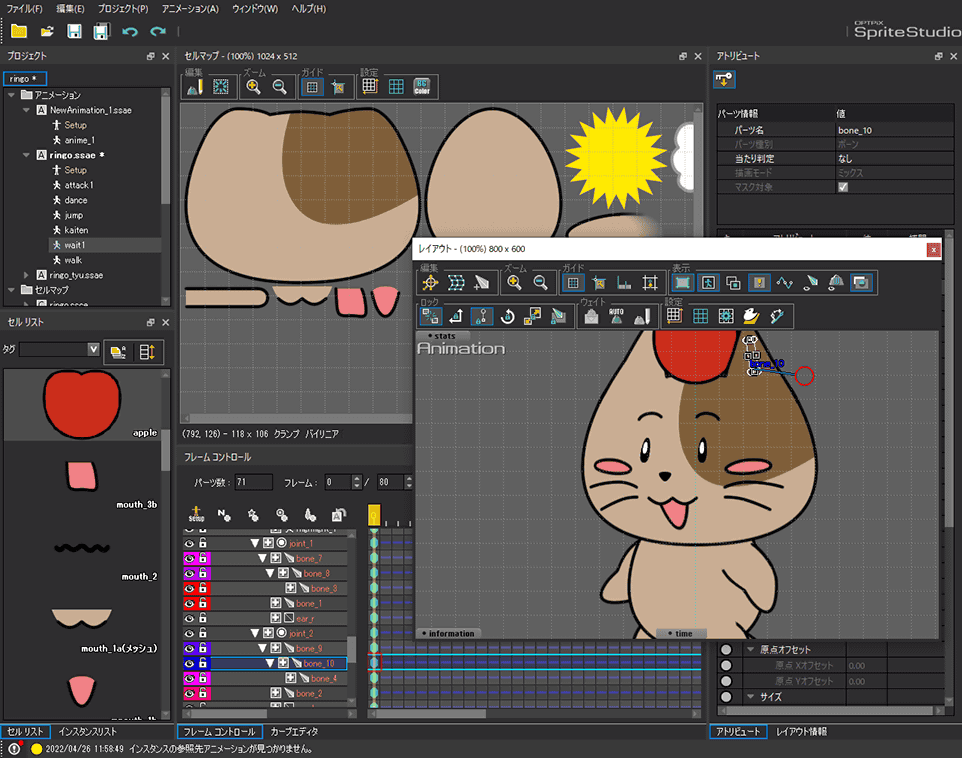The width and height of the screenshot is (962, 758).
Task: Toggle lock on the joint_2 layer
Action: pyautogui.click(x=203, y=633)
